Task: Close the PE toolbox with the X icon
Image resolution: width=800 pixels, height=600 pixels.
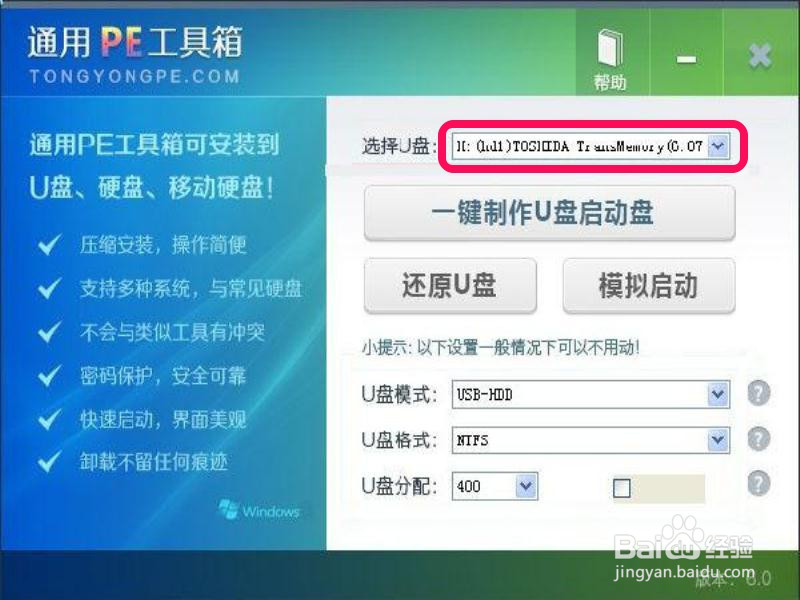Action: point(760,56)
